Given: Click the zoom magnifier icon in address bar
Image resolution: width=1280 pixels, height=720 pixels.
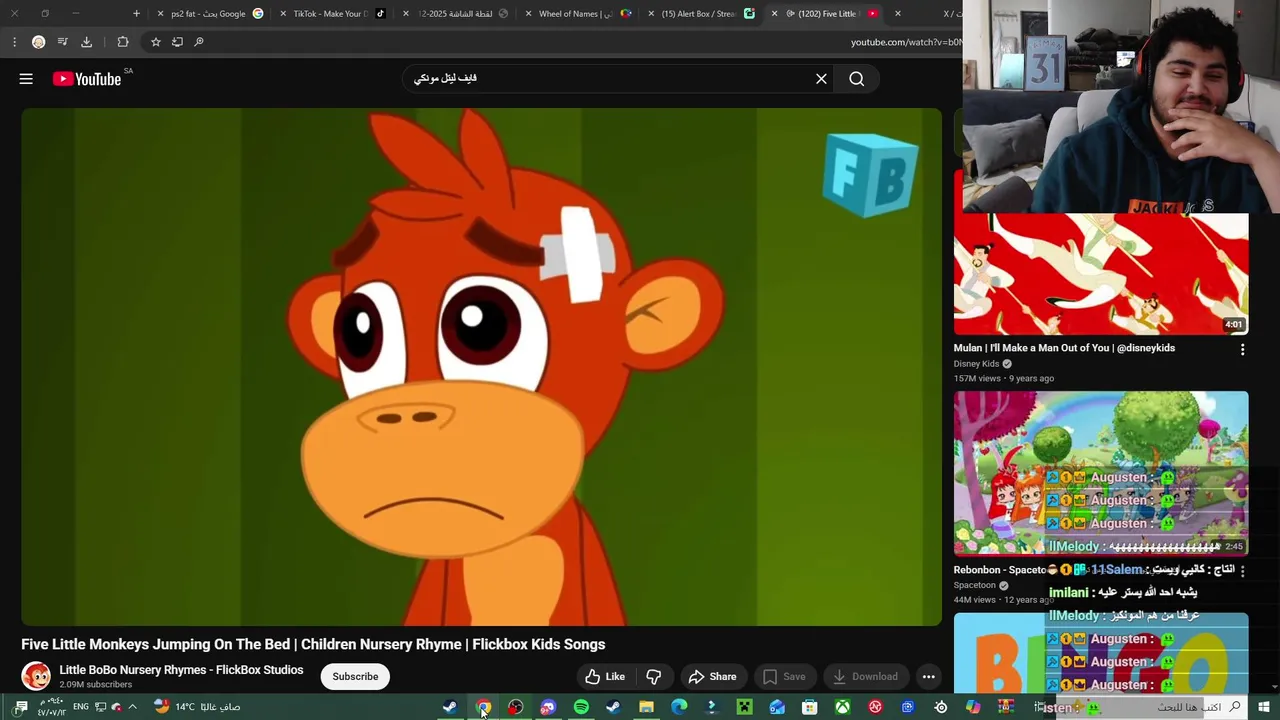Looking at the screenshot, I should click(x=199, y=42).
